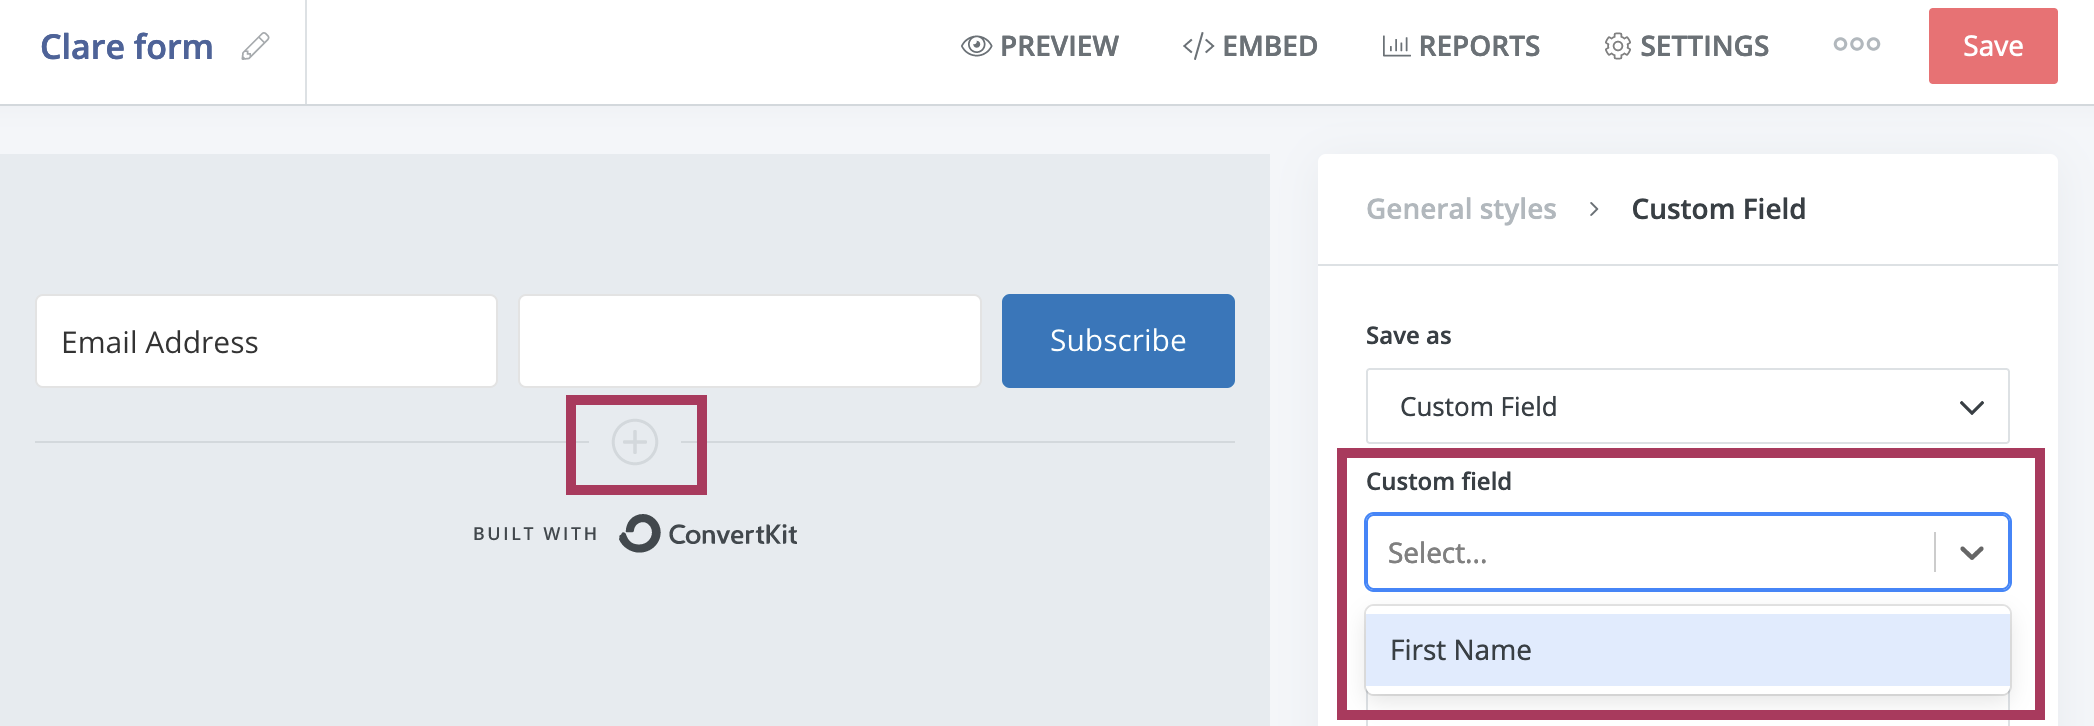The width and height of the screenshot is (2094, 726).
Task: Expand the Save as dropdown arrow
Action: coord(1971,407)
